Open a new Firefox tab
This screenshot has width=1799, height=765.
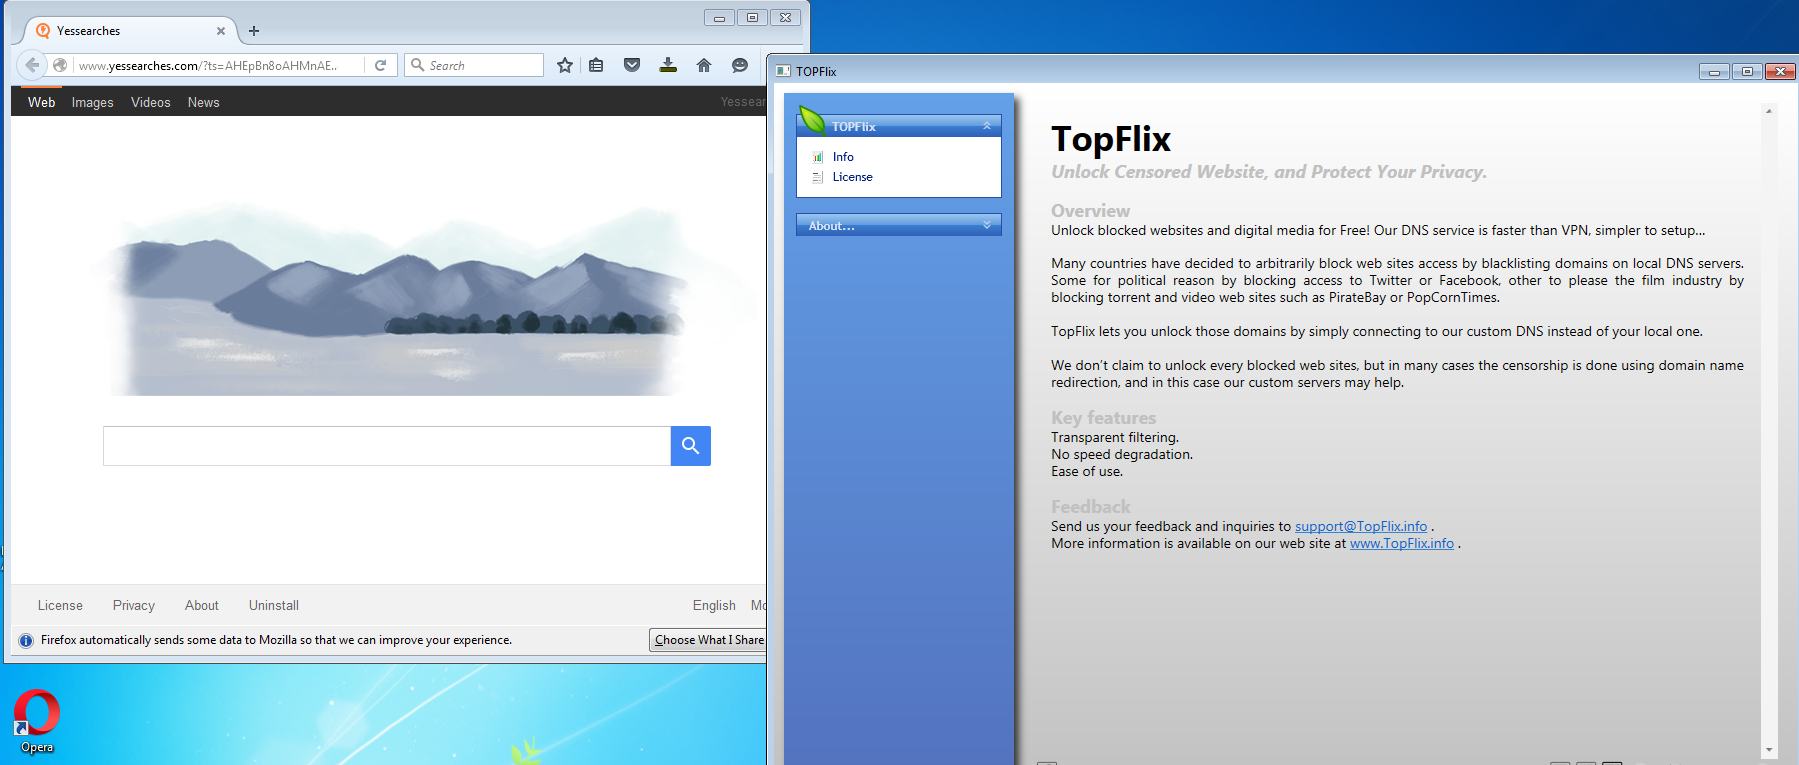tap(254, 31)
